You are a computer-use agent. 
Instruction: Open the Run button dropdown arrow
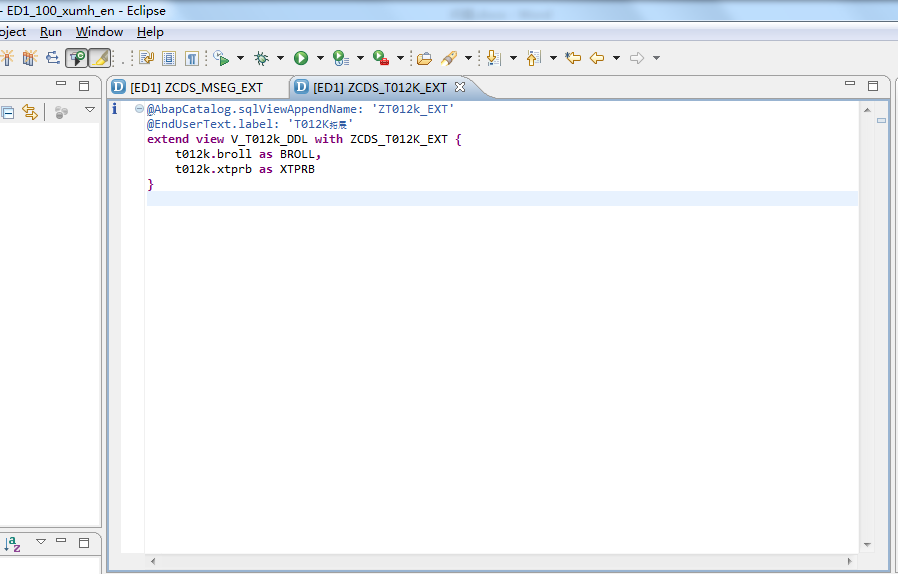pos(320,58)
